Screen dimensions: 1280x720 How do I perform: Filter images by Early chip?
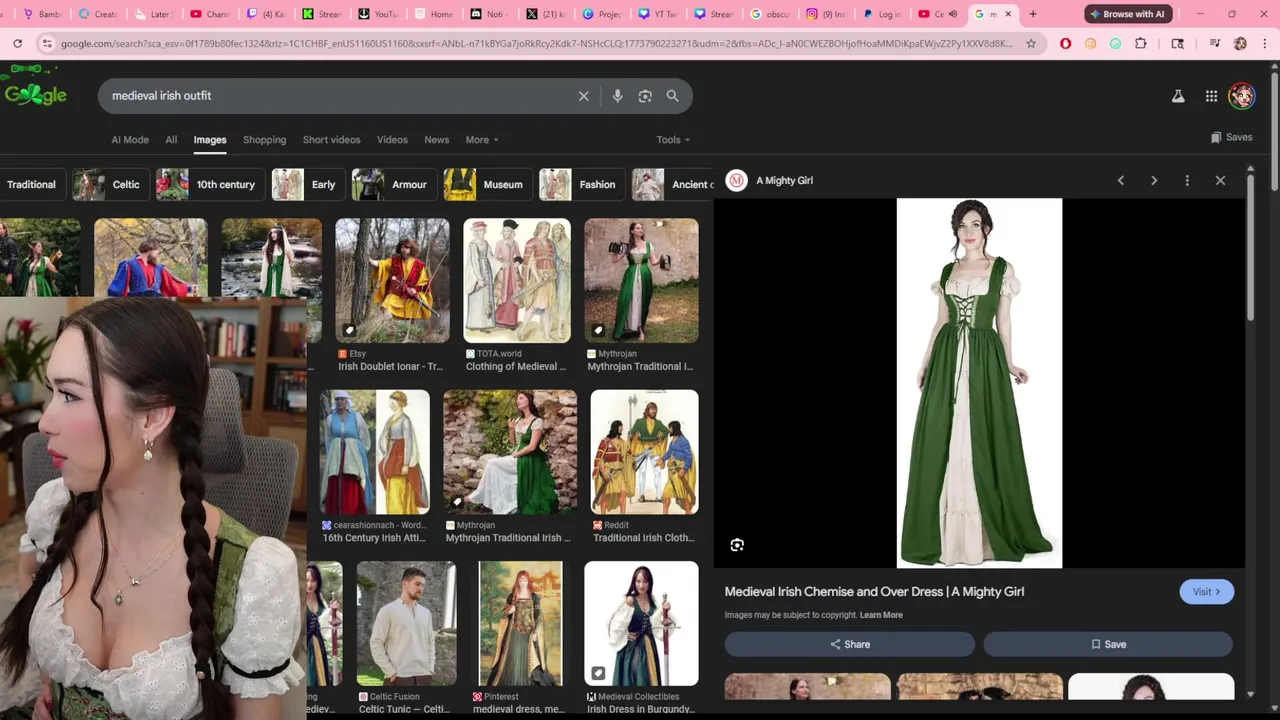tap(307, 185)
